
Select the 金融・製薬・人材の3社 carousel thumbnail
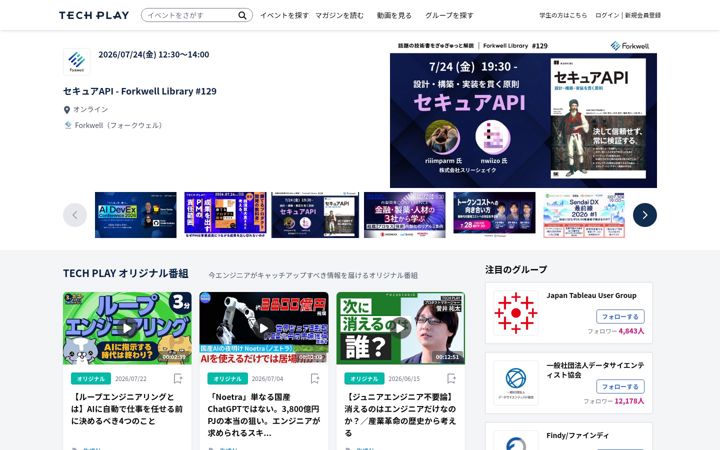pos(405,215)
